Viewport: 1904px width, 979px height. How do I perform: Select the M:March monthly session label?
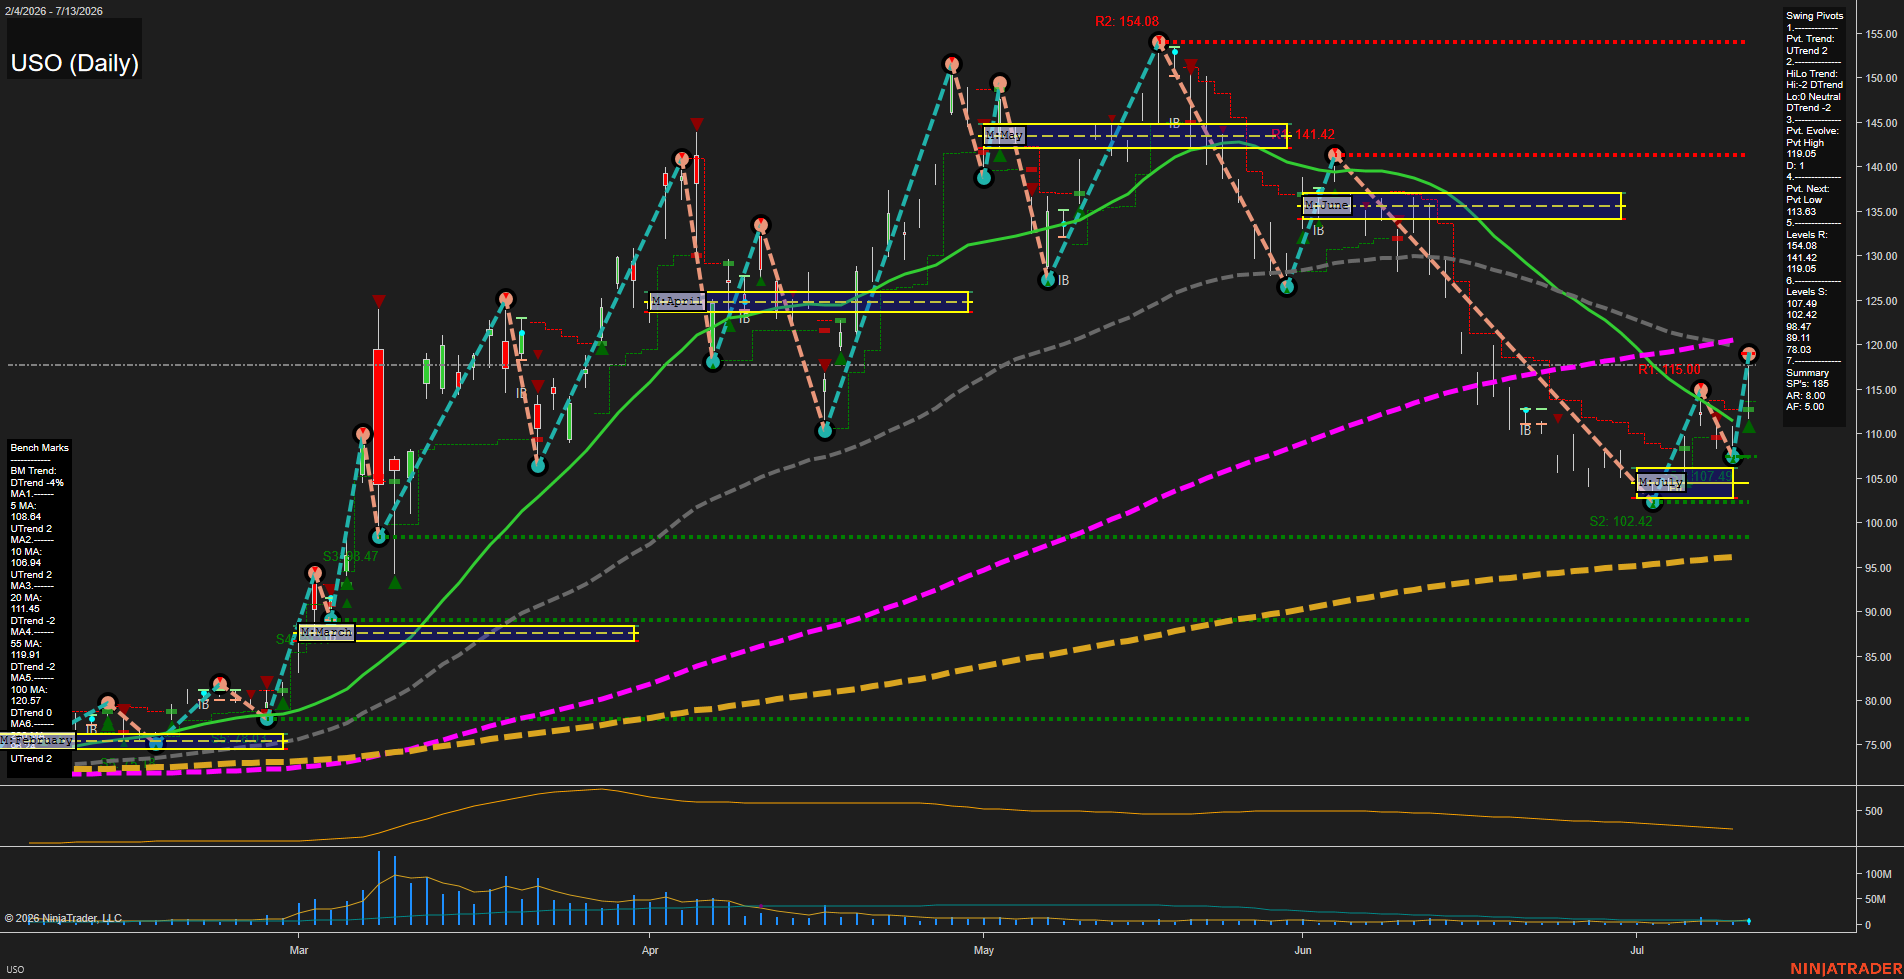tap(326, 632)
